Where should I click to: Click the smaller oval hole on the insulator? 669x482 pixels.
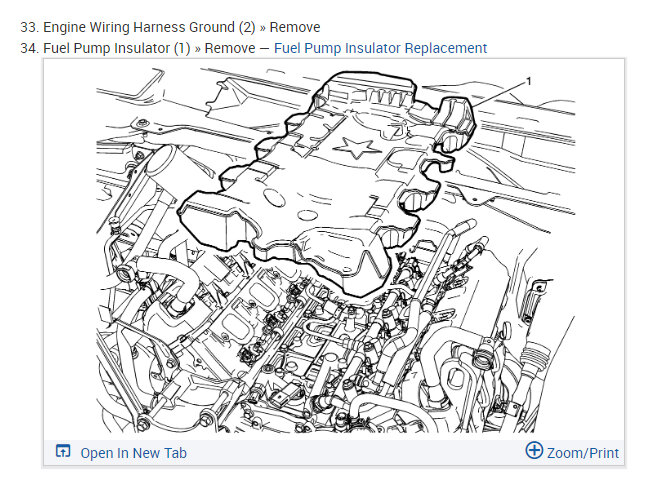[307, 215]
